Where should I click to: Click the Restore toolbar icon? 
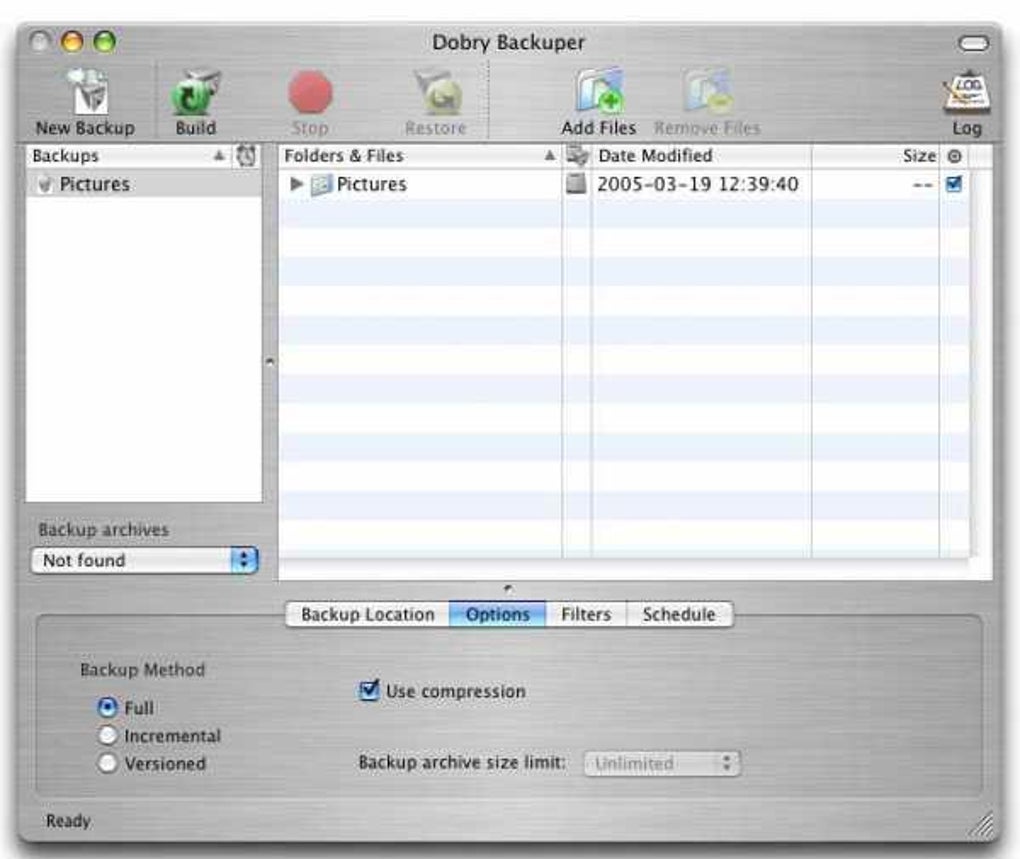click(437, 93)
